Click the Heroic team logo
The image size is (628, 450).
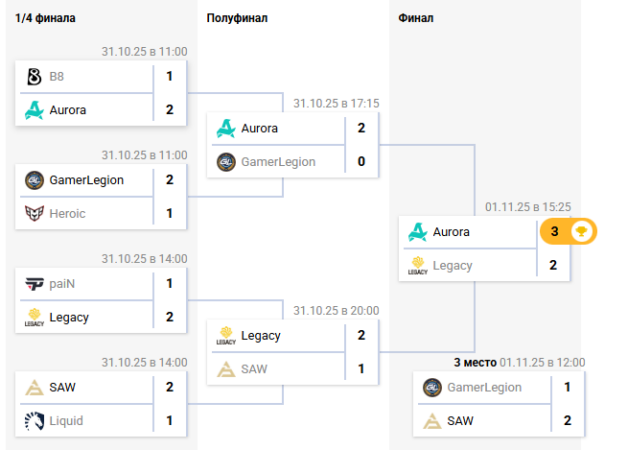point(34,213)
